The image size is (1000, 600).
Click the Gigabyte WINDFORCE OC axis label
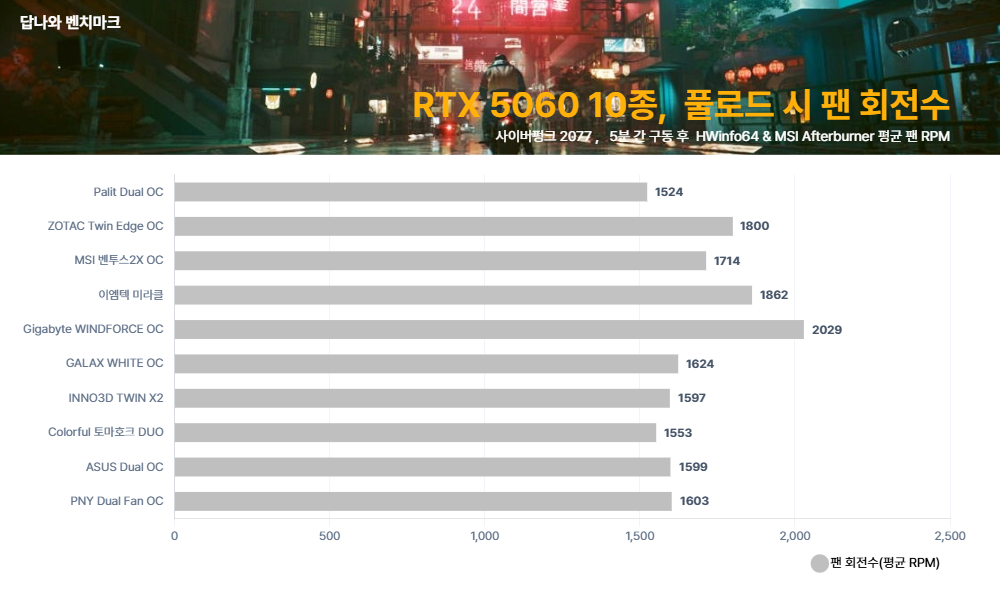pyautogui.click(x=93, y=329)
